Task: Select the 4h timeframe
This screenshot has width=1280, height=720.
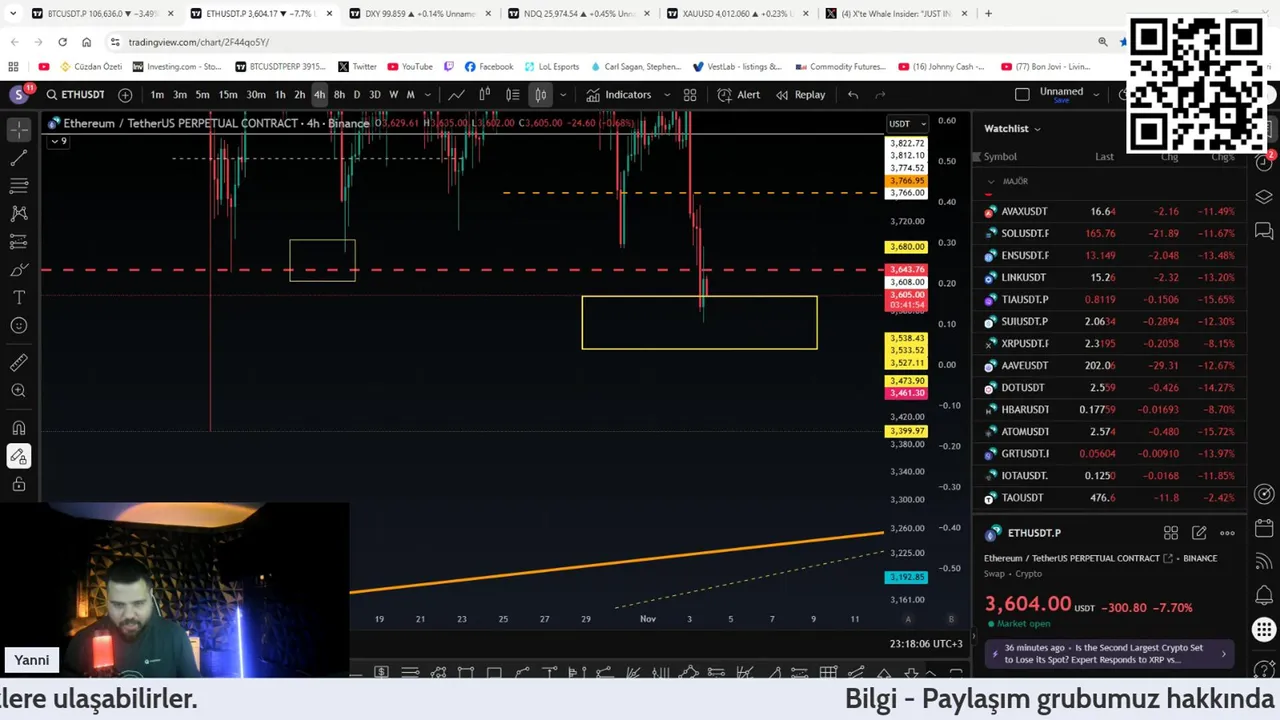Action: tap(319, 95)
